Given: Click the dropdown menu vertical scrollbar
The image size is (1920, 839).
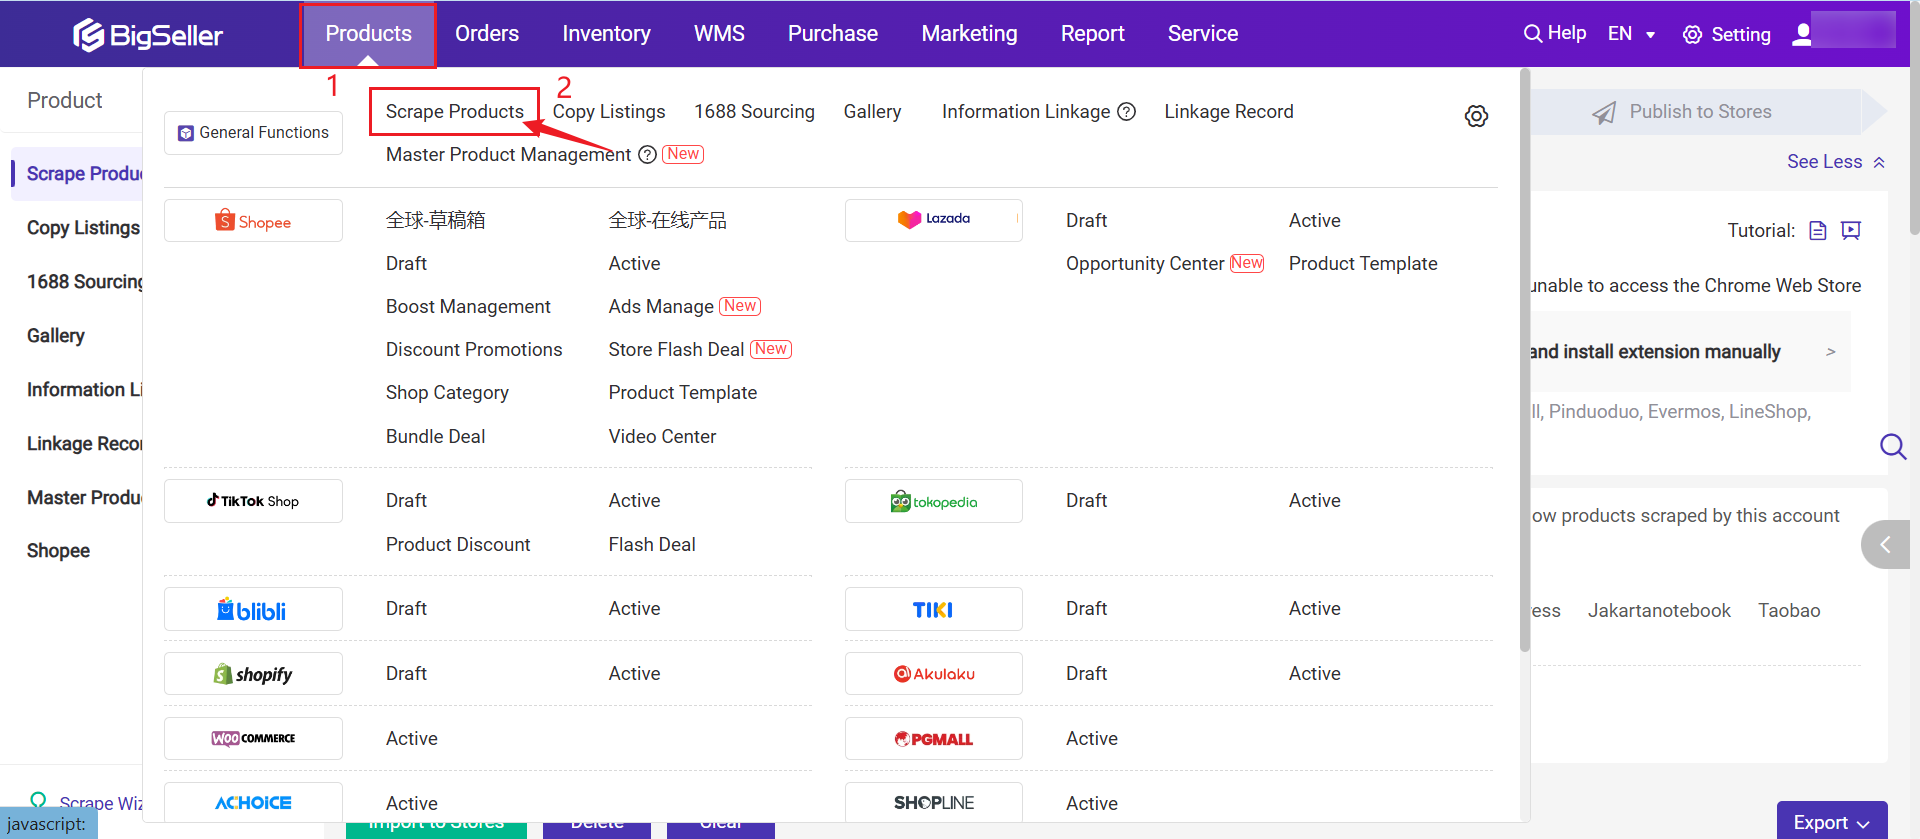Looking at the screenshot, I should click(1524, 360).
